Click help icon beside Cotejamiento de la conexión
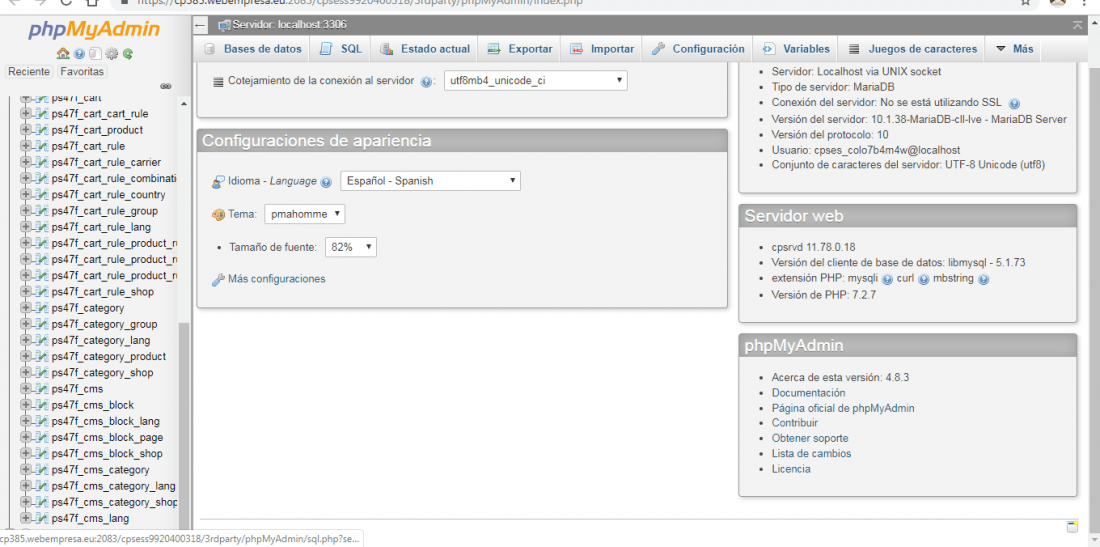 pos(427,81)
